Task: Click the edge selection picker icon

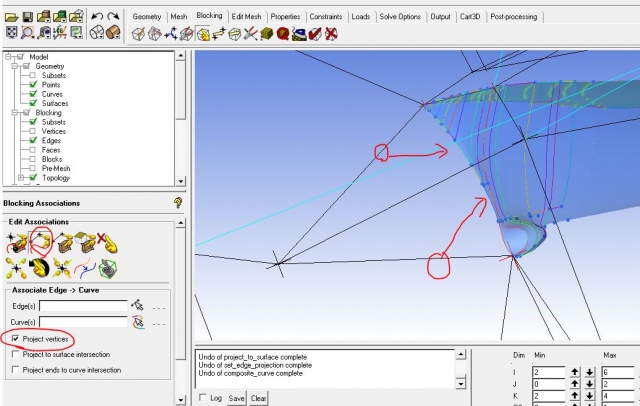Action: click(x=137, y=304)
